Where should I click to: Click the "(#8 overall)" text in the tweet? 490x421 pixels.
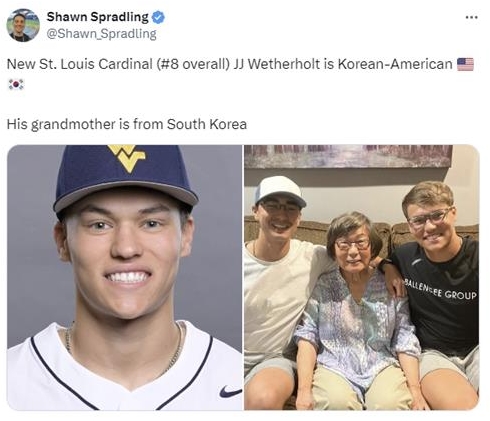pos(193,64)
